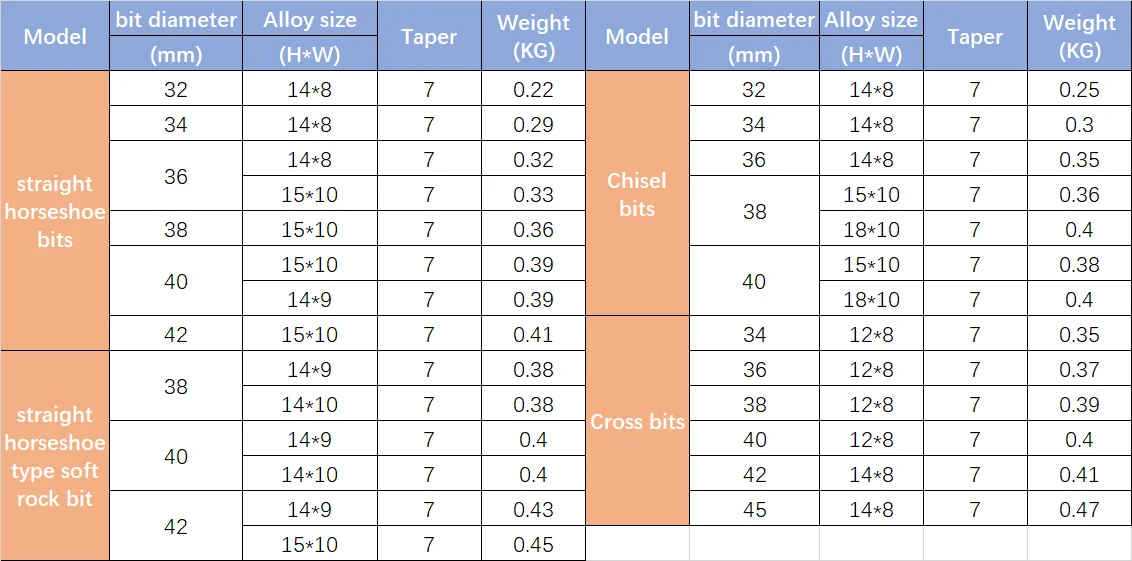Image resolution: width=1132 pixels, height=561 pixels.
Task: Select the 'Chisel bits' model cell
Action: [637, 194]
